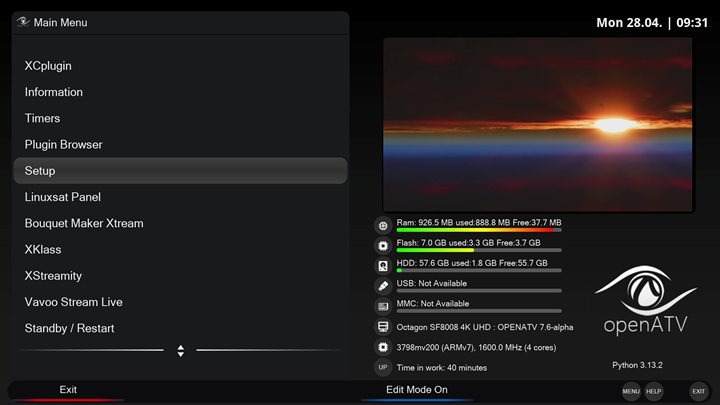The width and height of the screenshot is (720, 405).
Task: Click the 'Main Menu' title text
Action: coord(60,22)
